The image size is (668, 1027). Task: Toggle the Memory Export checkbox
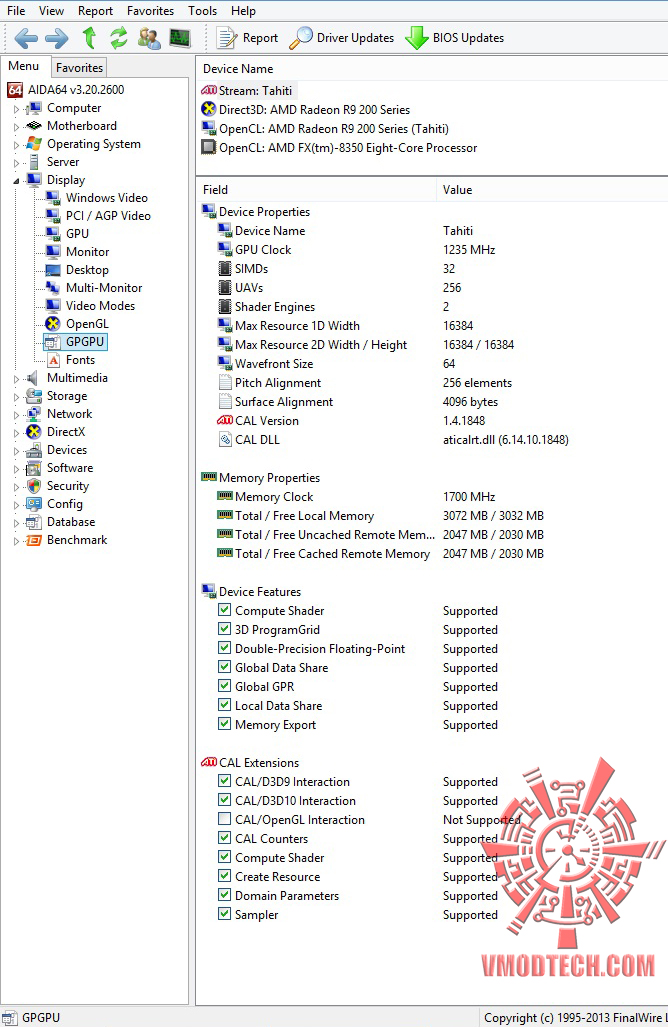click(x=225, y=724)
